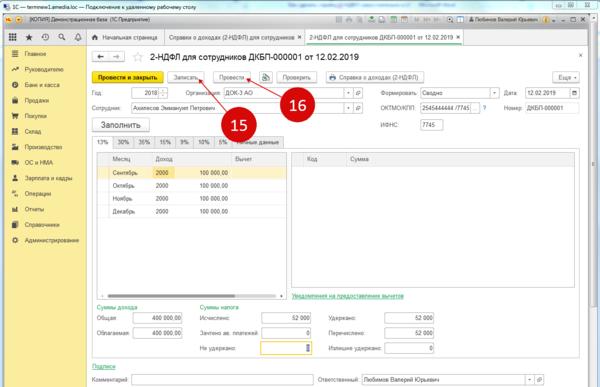The image size is (600, 387).
Task: Click the user Любимов Валерий Юрьевич
Action: (x=503, y=20)
